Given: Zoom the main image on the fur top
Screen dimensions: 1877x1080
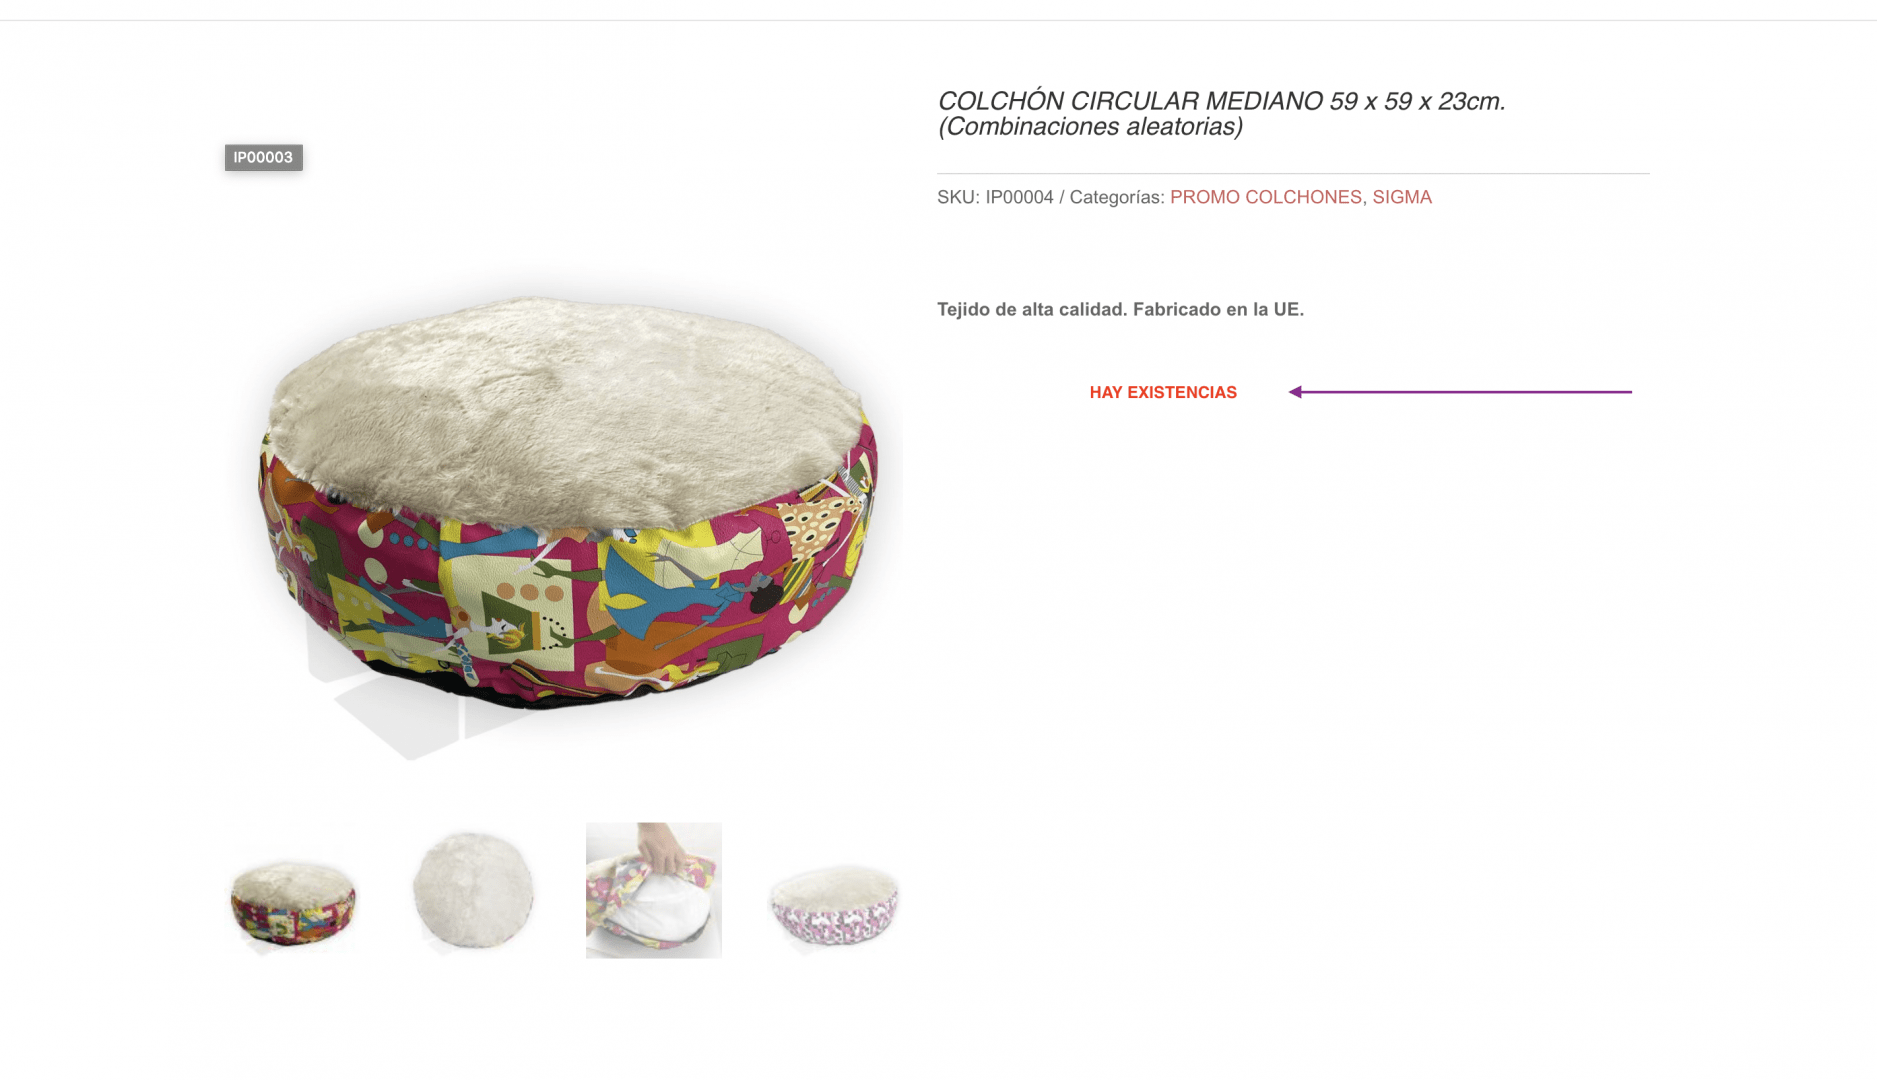Looking at the screenshot, I should click(x=565, y=405).
